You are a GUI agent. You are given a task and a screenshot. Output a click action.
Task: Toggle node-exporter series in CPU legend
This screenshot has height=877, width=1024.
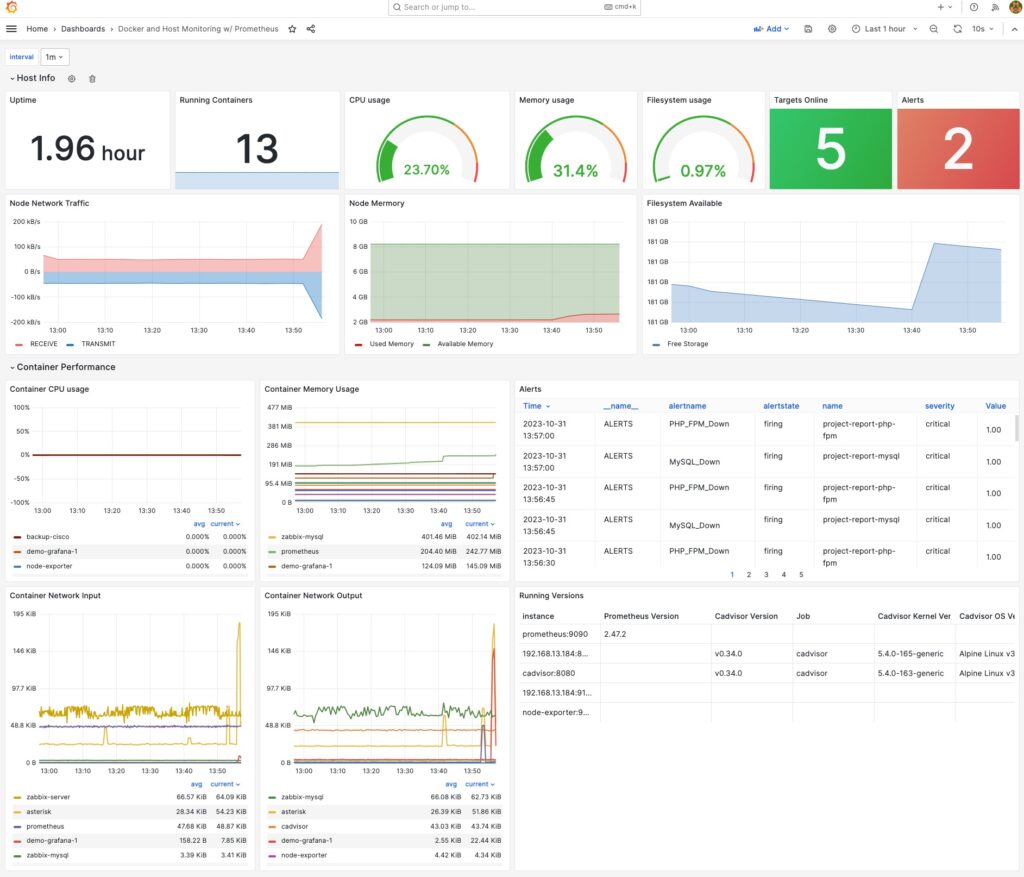[x=49, y=566]
